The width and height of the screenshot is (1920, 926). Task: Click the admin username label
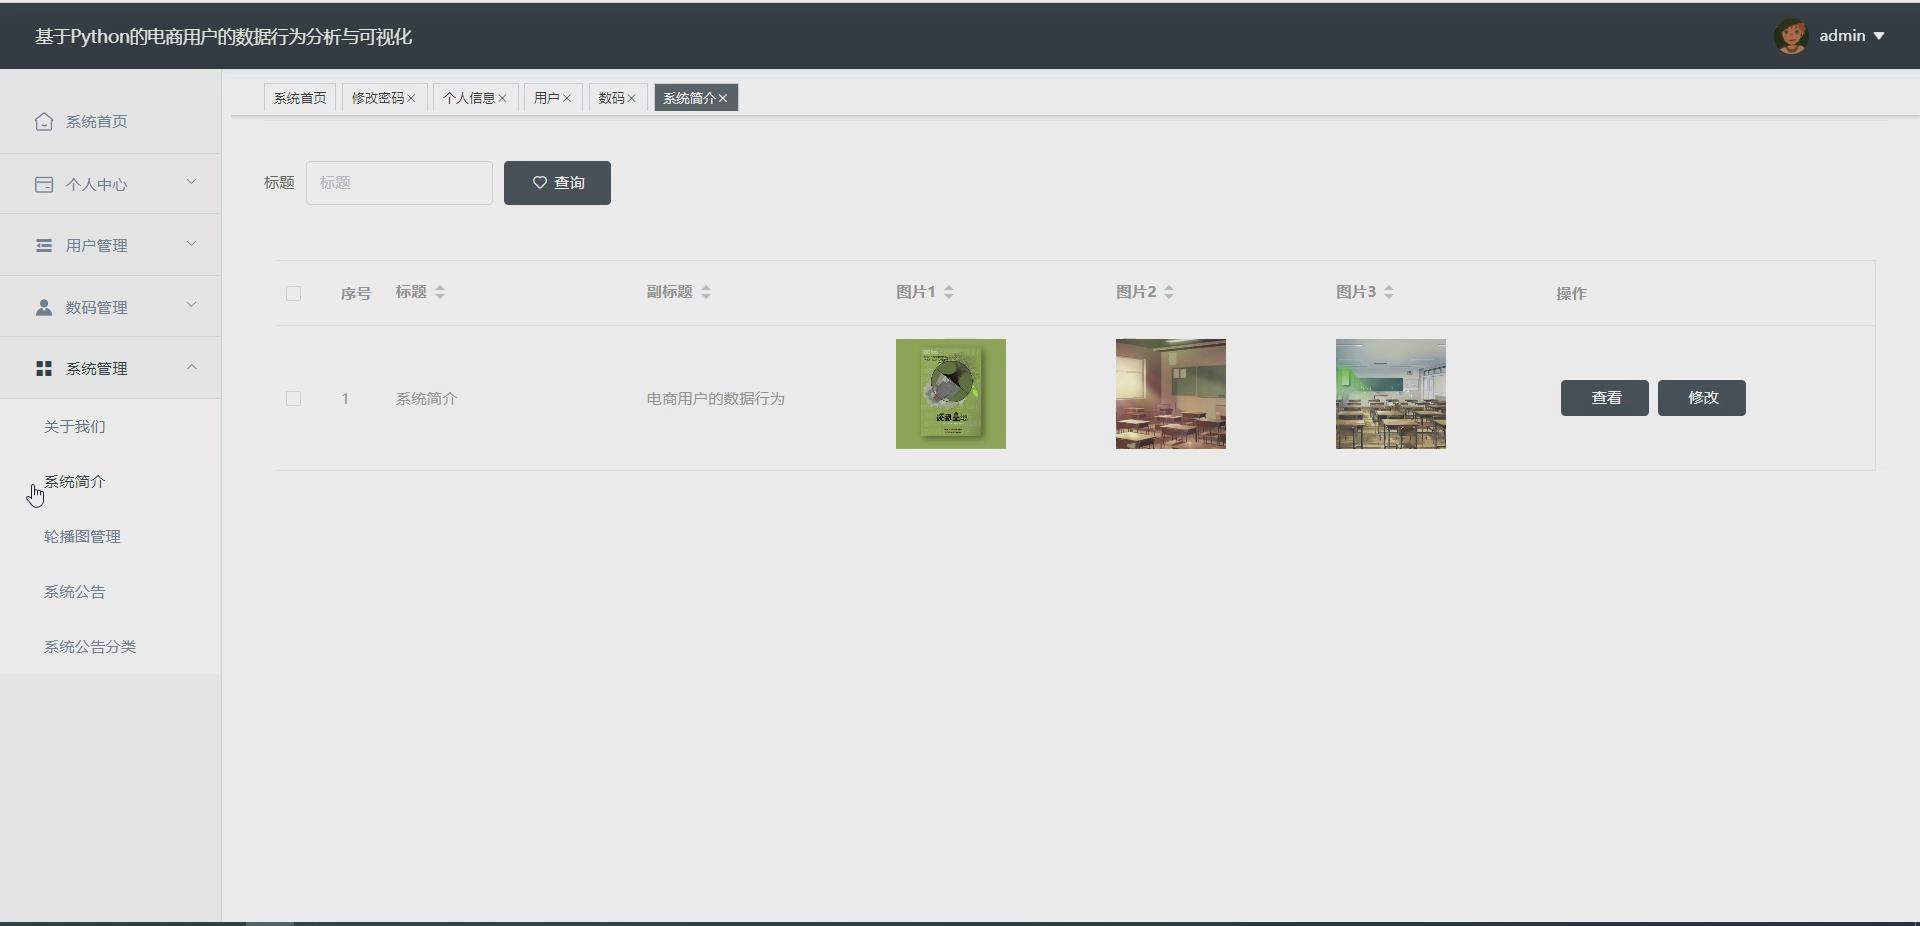click(x=1842, y=36)
